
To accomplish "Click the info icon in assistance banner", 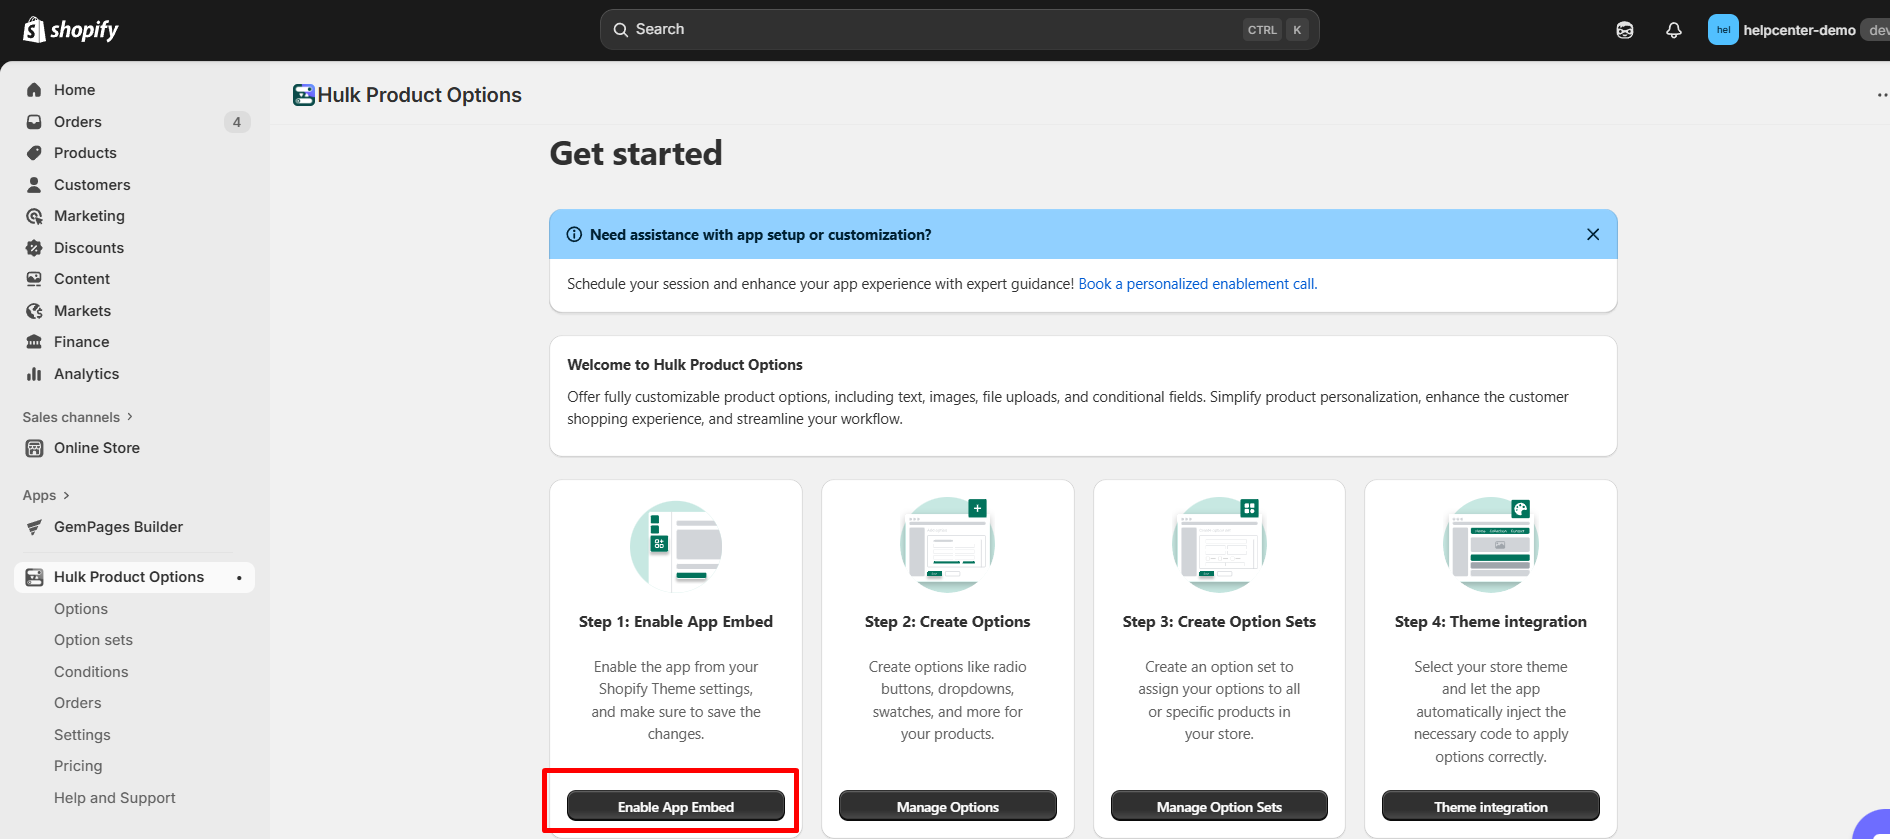I will tap(574, 235).
